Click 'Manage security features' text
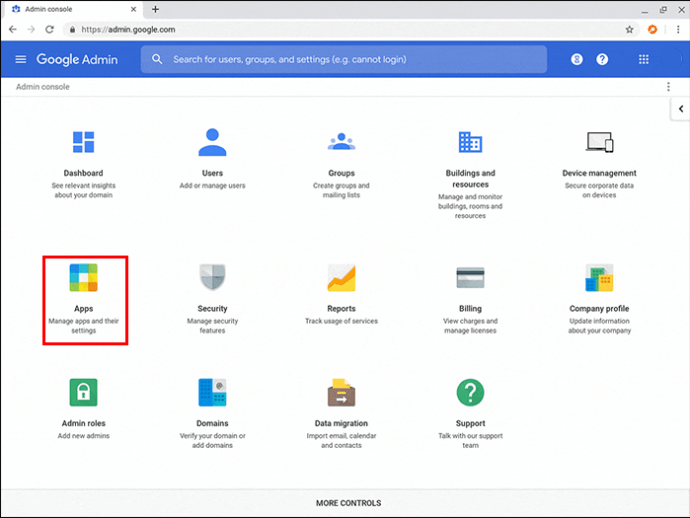Image resolution: width=690 pixels, height=518 pixels. click(212, 326)
